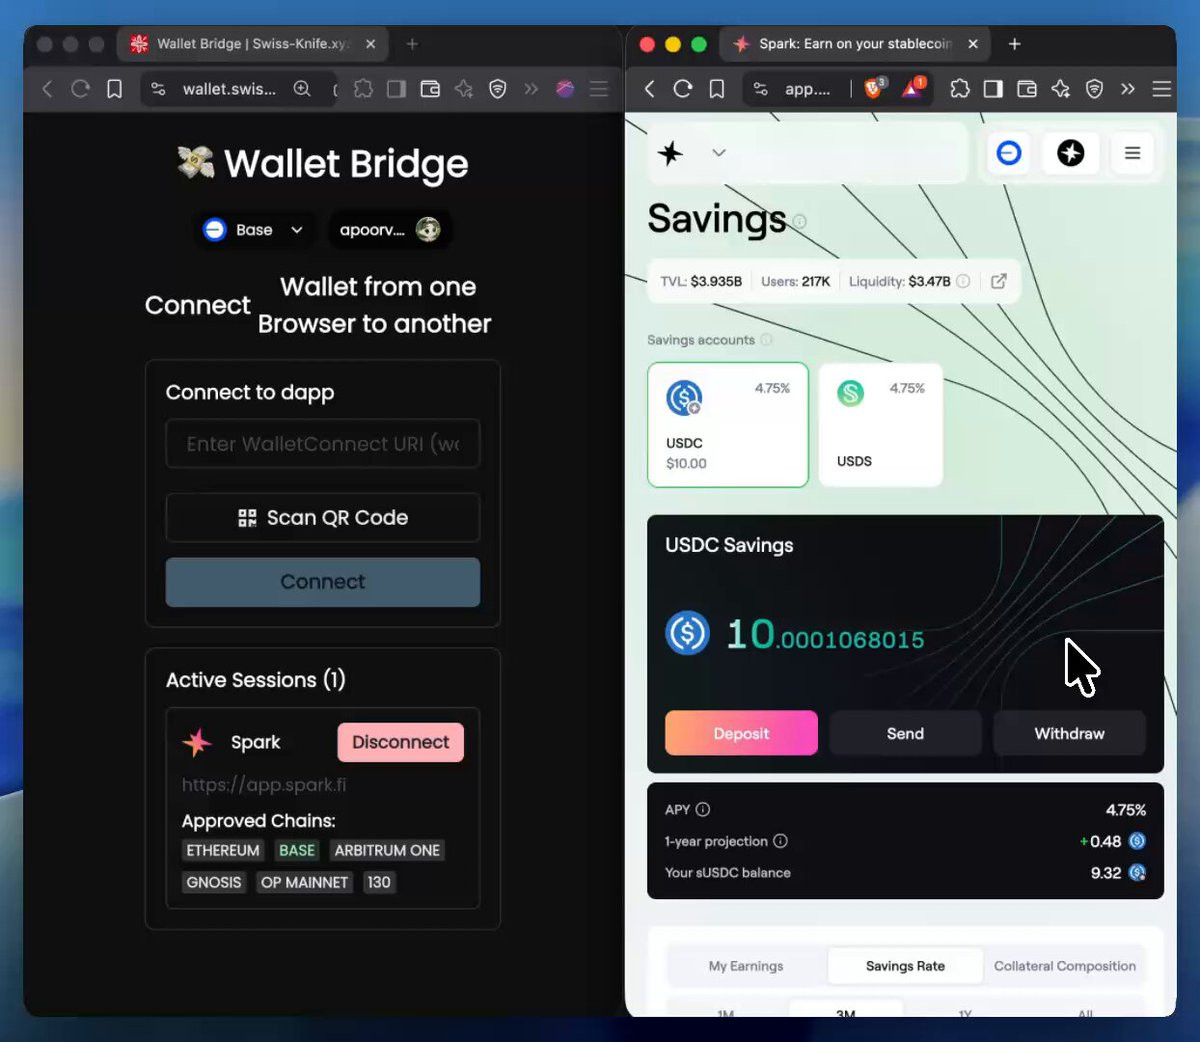Select the Spark browser tab
This screenshot has width=1200, height=1042.
pos(855,44)
